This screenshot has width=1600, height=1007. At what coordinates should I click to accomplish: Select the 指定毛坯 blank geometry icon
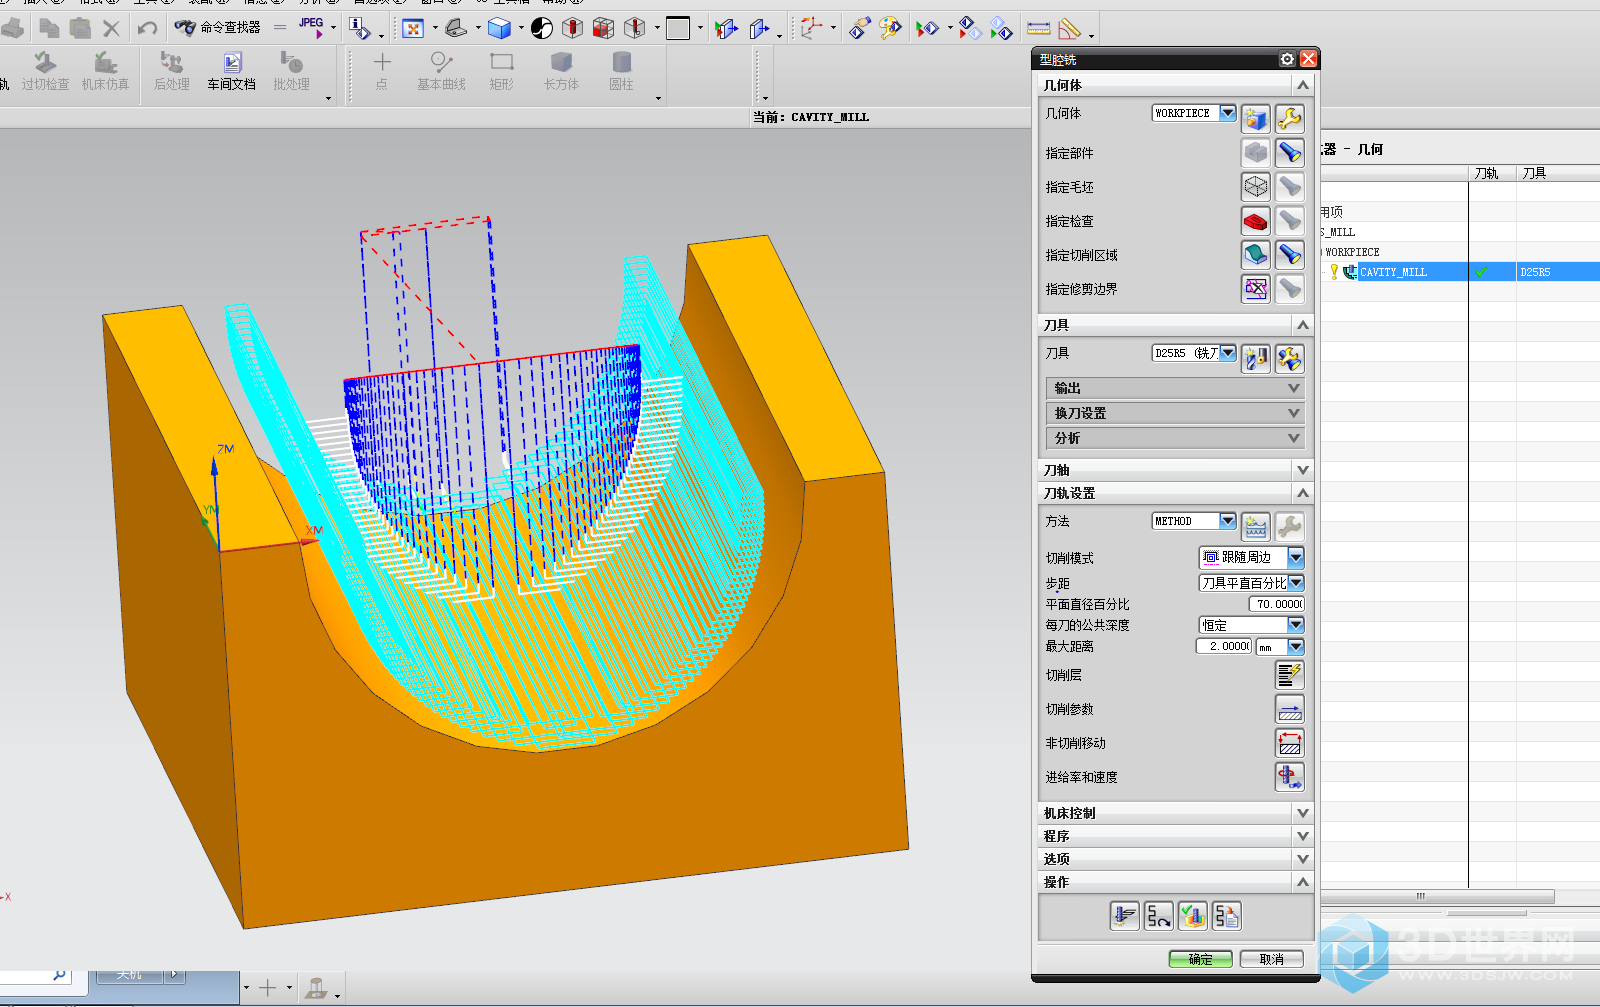click(1256, 187)
